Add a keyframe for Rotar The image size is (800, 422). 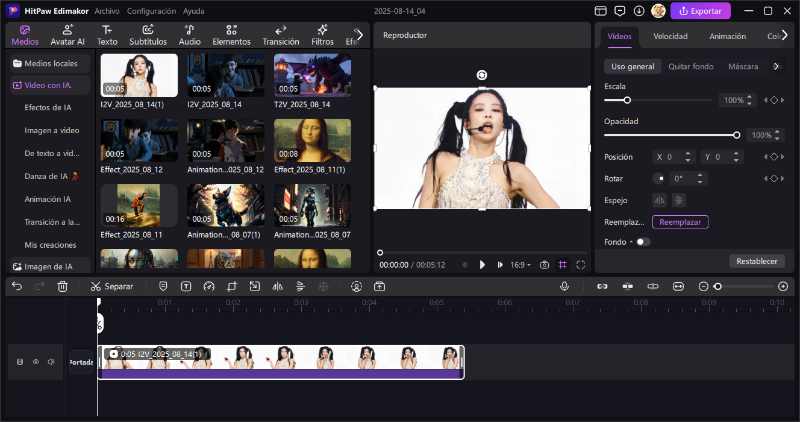click(774, 179)
